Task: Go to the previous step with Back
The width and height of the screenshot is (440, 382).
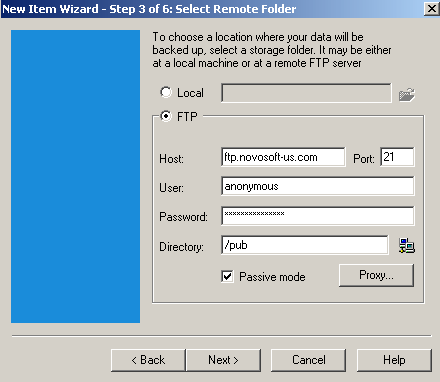Action: point(148,360)
